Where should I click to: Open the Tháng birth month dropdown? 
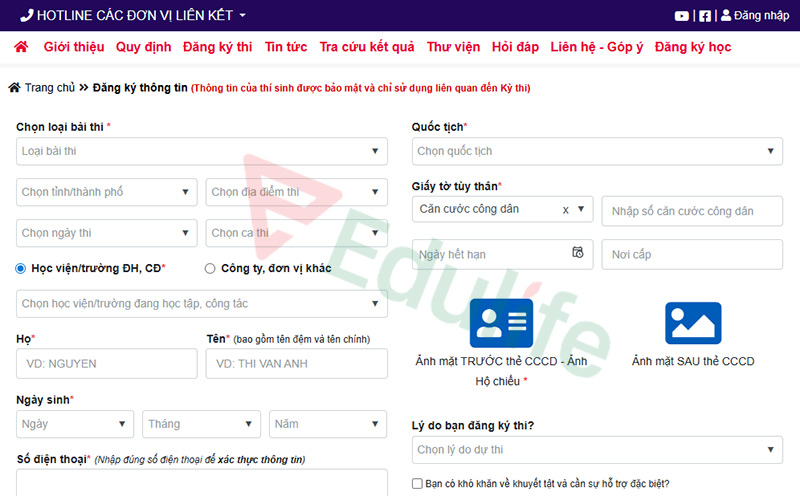(201, 424)
